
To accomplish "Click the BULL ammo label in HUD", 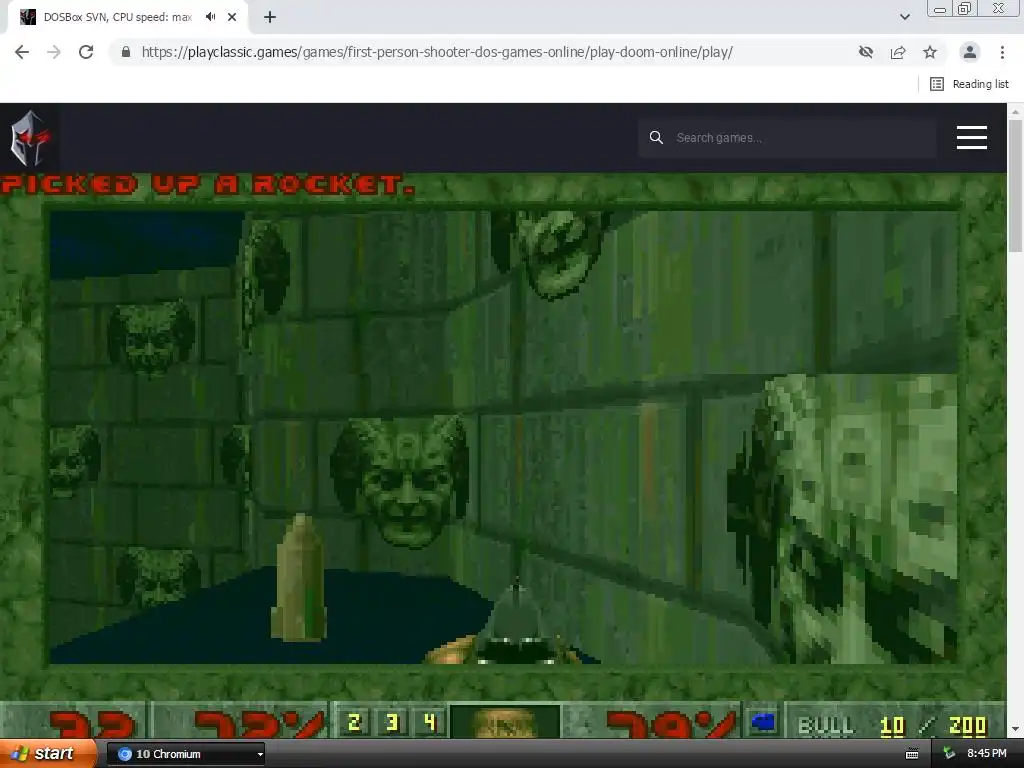I will point(826,726).
